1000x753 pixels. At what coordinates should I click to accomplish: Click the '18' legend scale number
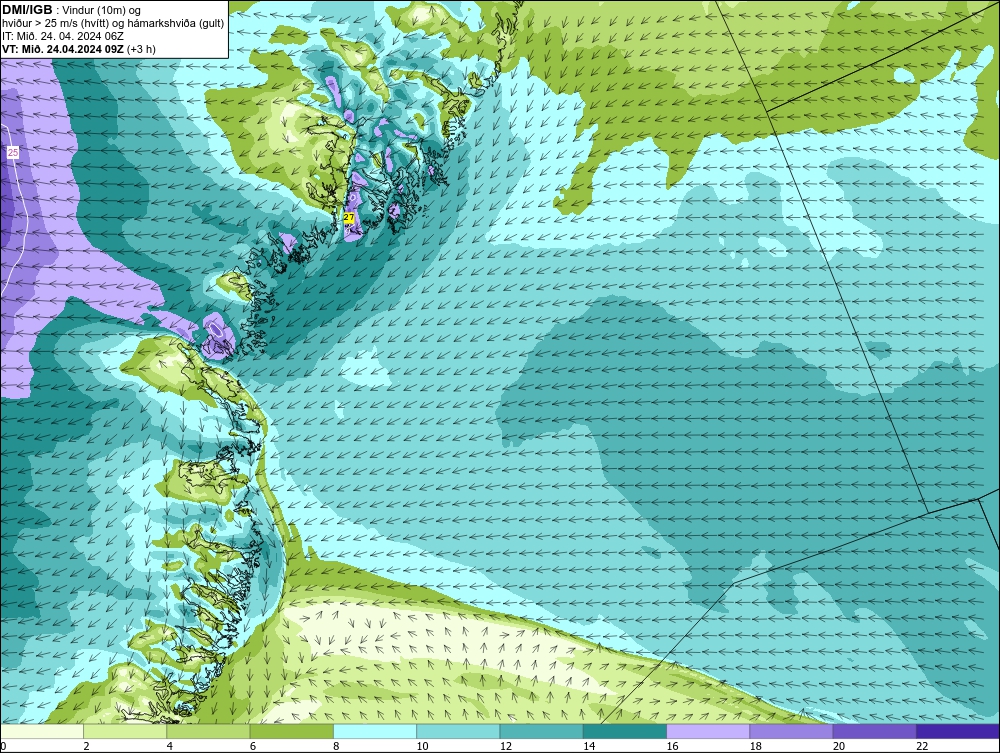(756, 747)
